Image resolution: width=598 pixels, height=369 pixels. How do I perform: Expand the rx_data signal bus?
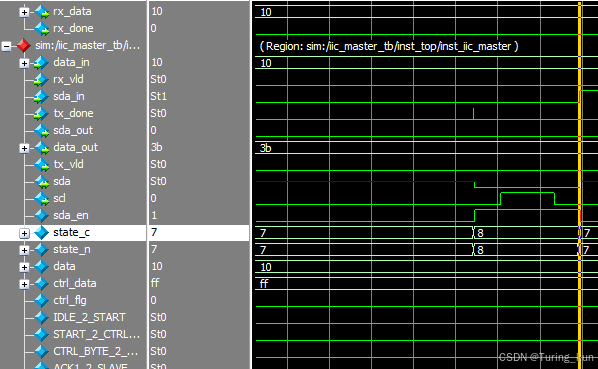click(x=24, y=13)
